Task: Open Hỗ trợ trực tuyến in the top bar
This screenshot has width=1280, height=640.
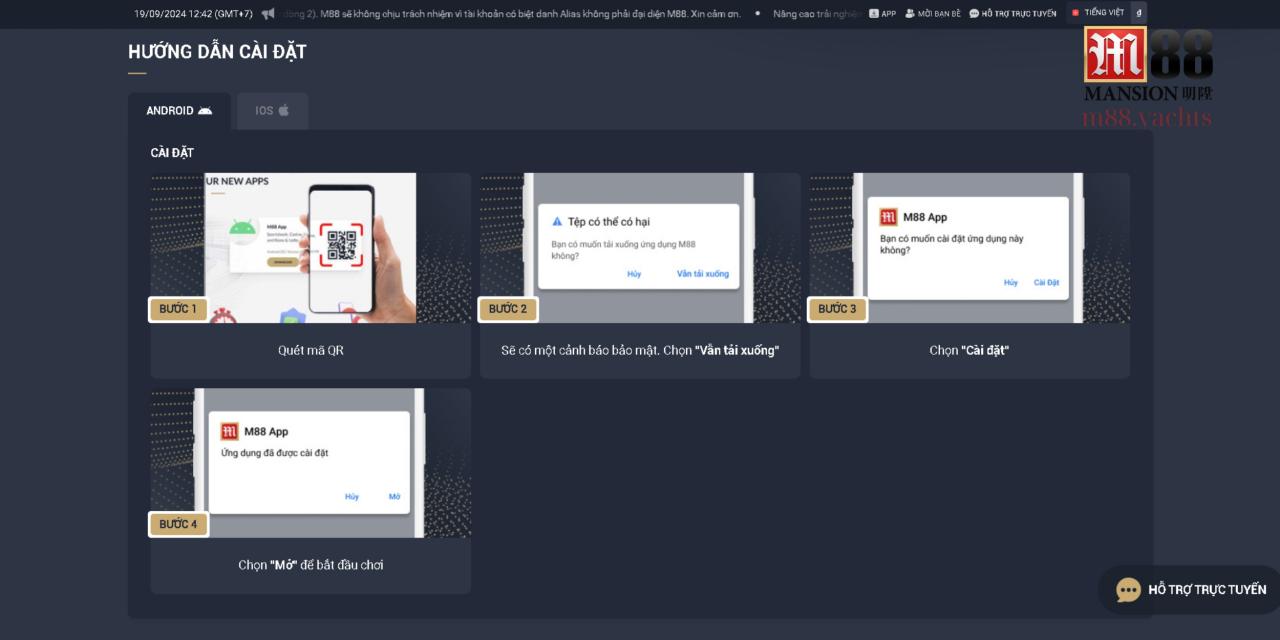Action: [x=1012, y=13]
